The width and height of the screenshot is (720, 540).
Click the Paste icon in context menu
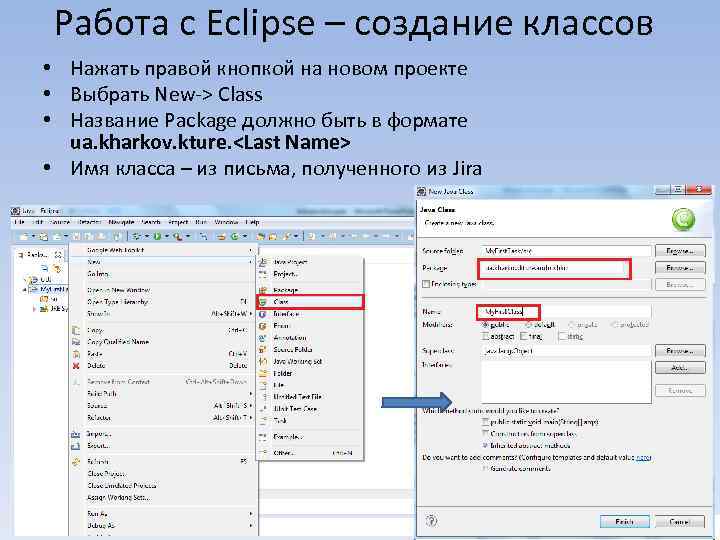click(76, 354)
